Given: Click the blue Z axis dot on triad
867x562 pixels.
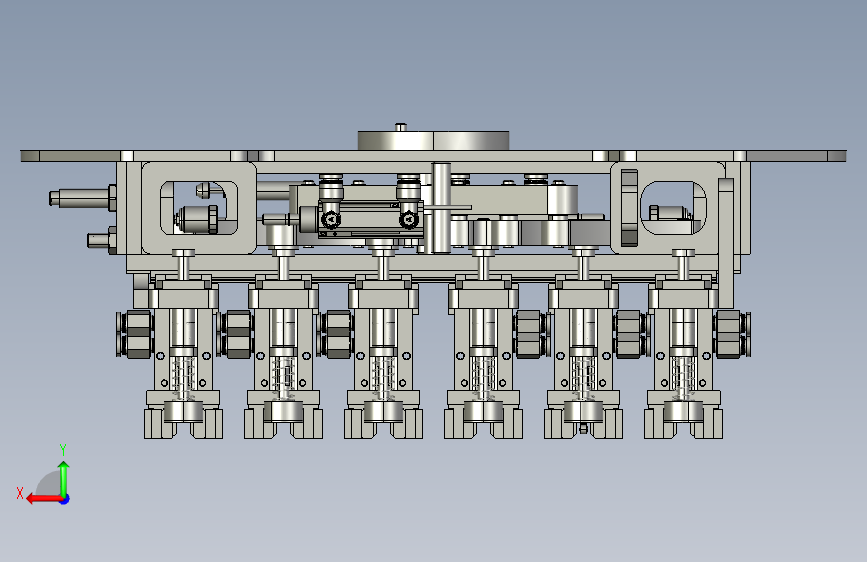Looking at the screenshot, I should pos(65,499).
